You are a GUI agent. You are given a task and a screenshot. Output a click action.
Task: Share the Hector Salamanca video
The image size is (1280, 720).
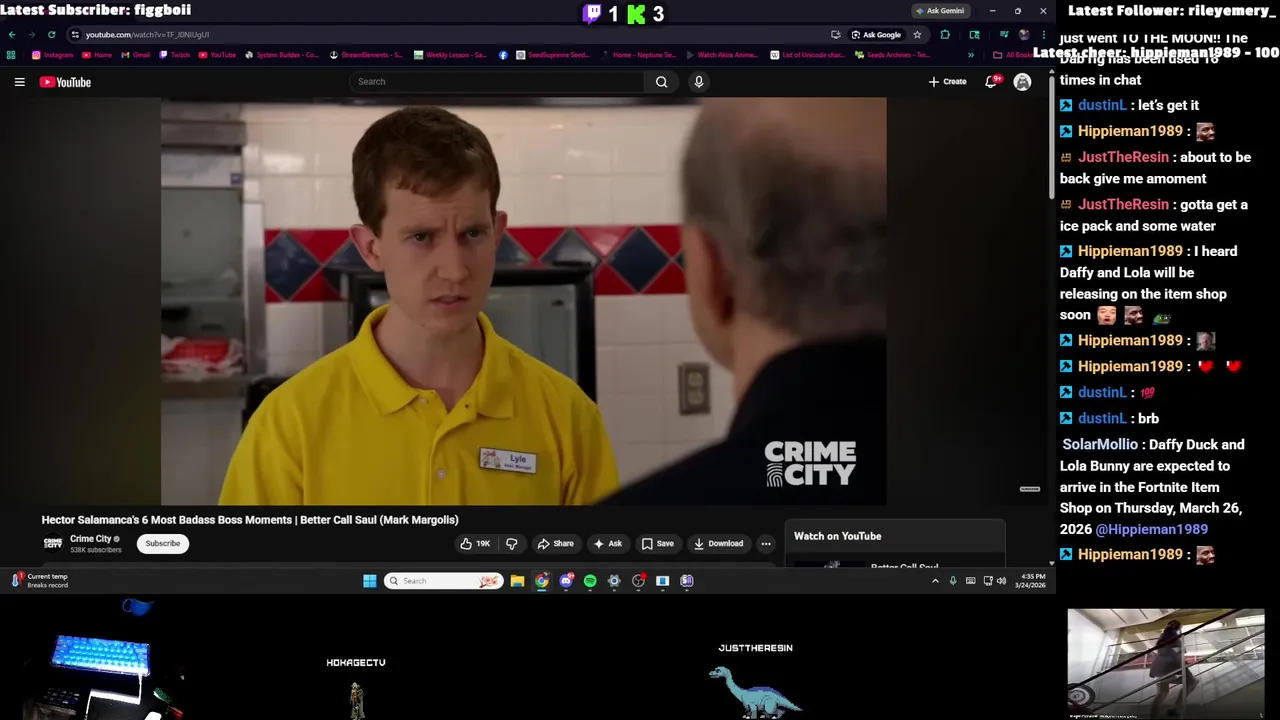tap(555, 544)
